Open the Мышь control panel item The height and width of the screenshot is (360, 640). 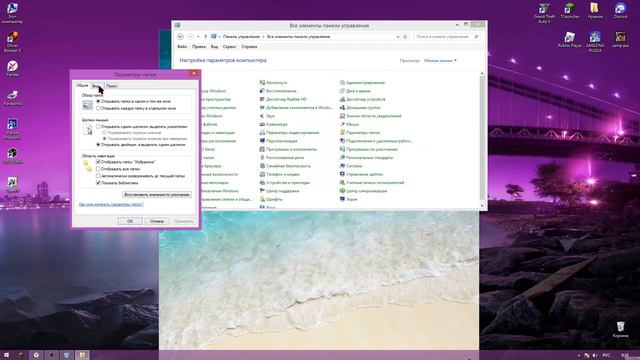349,124
